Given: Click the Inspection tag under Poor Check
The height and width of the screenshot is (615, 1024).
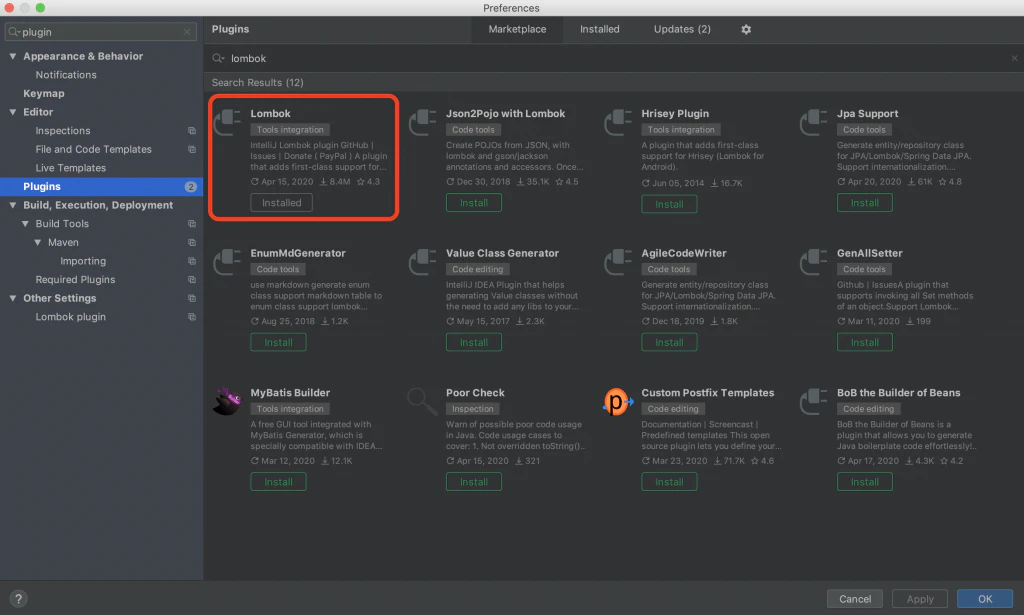Looking at the screenshot, I should (x=473, y=409).
